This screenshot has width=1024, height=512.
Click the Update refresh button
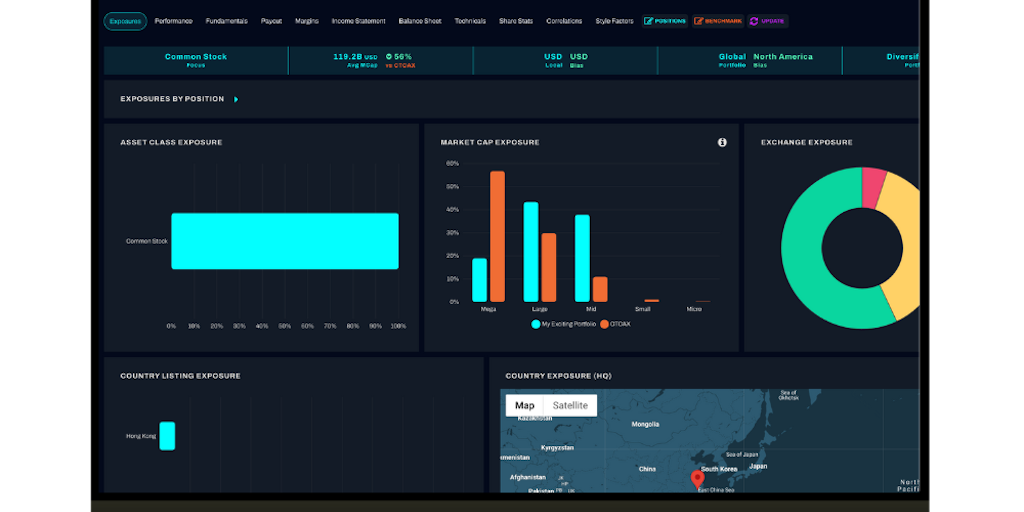coord(767,21)
